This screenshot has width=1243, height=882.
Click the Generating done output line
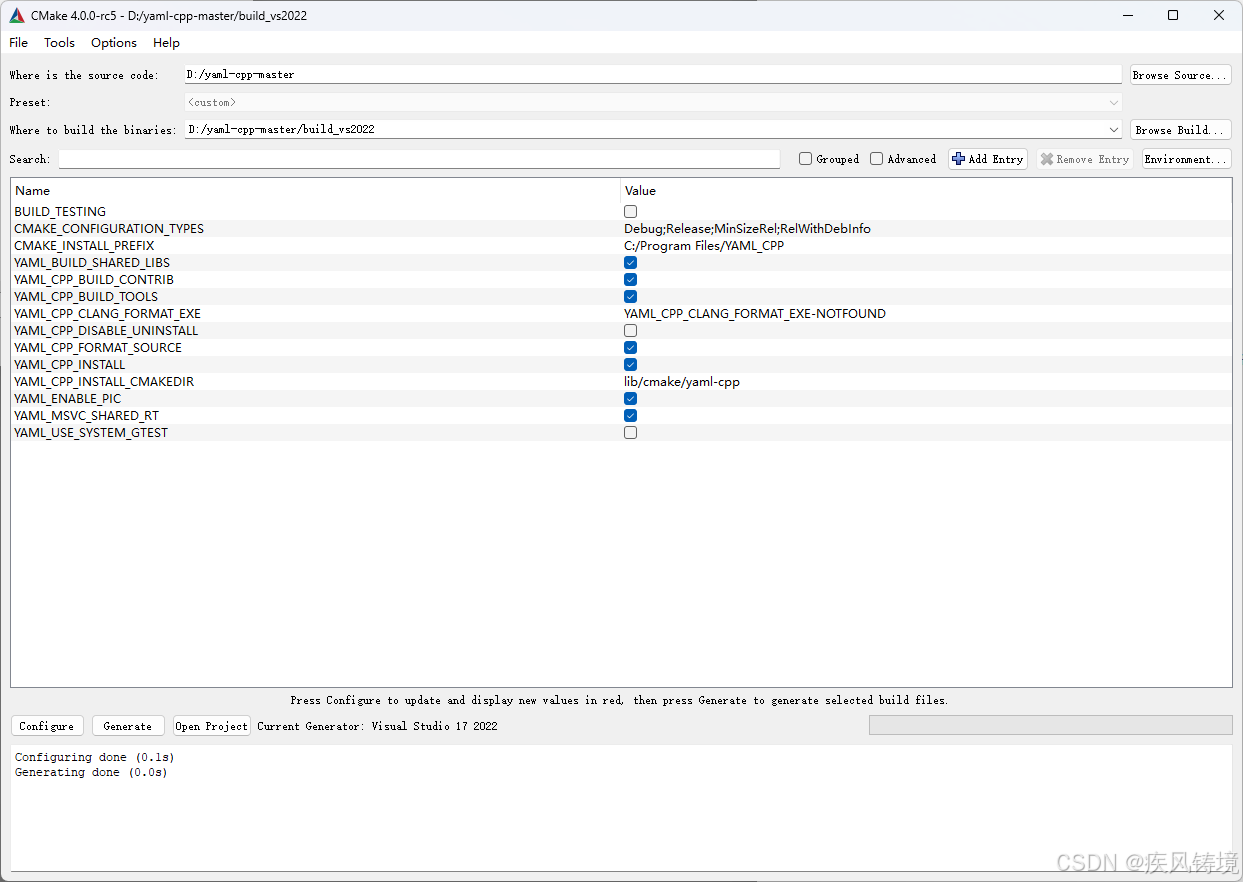[91, 773]
